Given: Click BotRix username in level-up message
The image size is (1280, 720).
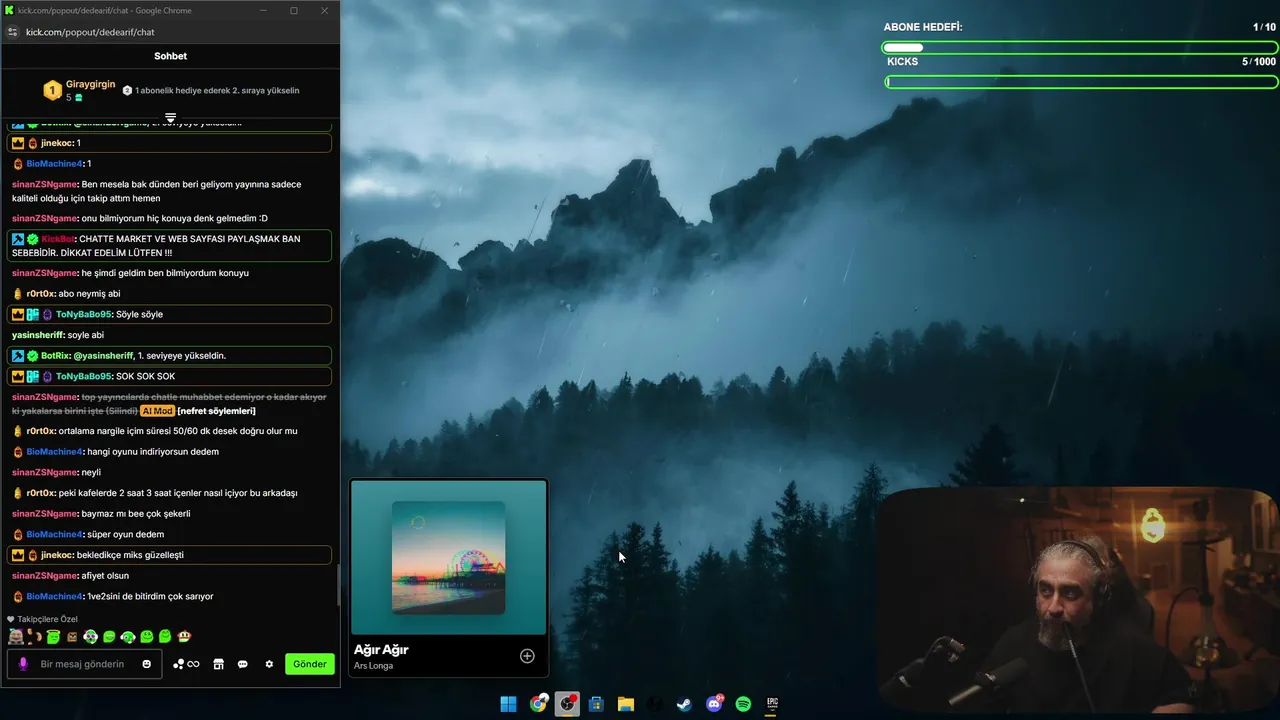Looking at the screenshot, I should pyautogui.click(x=55, y=356).
